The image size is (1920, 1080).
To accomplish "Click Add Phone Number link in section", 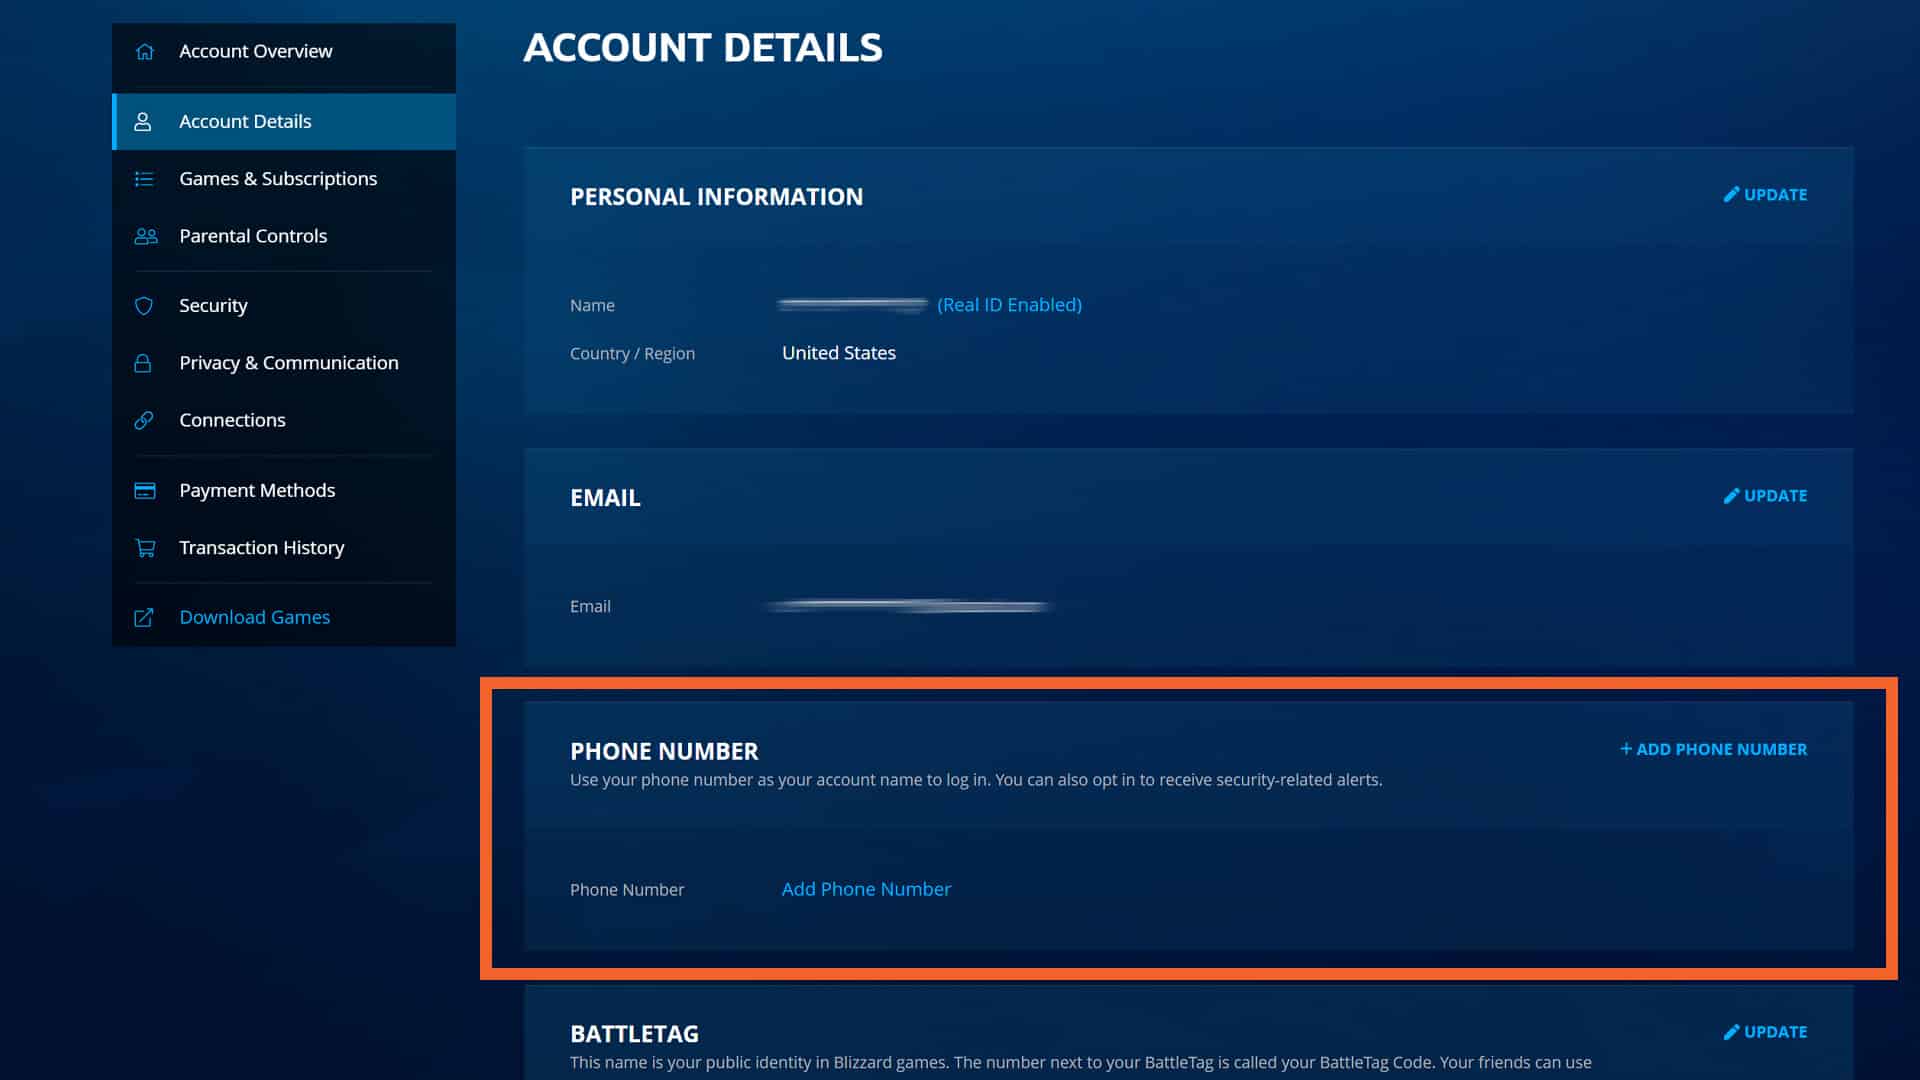I will point(866,887).
